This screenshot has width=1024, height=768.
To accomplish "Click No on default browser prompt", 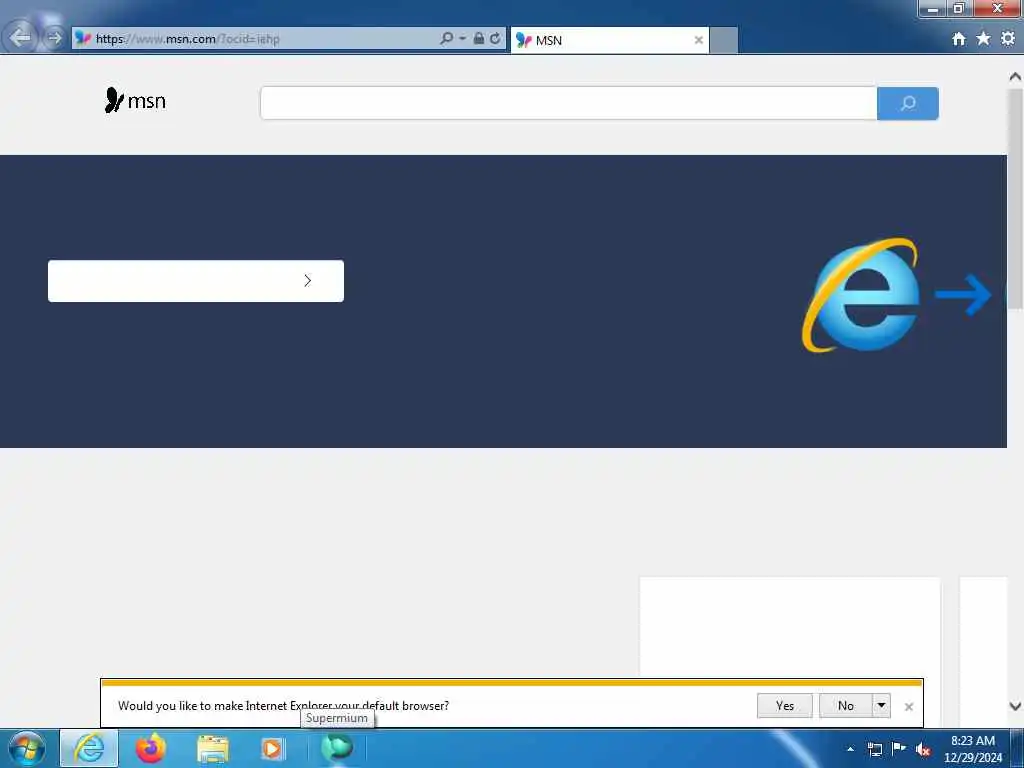I will point(846,705).
